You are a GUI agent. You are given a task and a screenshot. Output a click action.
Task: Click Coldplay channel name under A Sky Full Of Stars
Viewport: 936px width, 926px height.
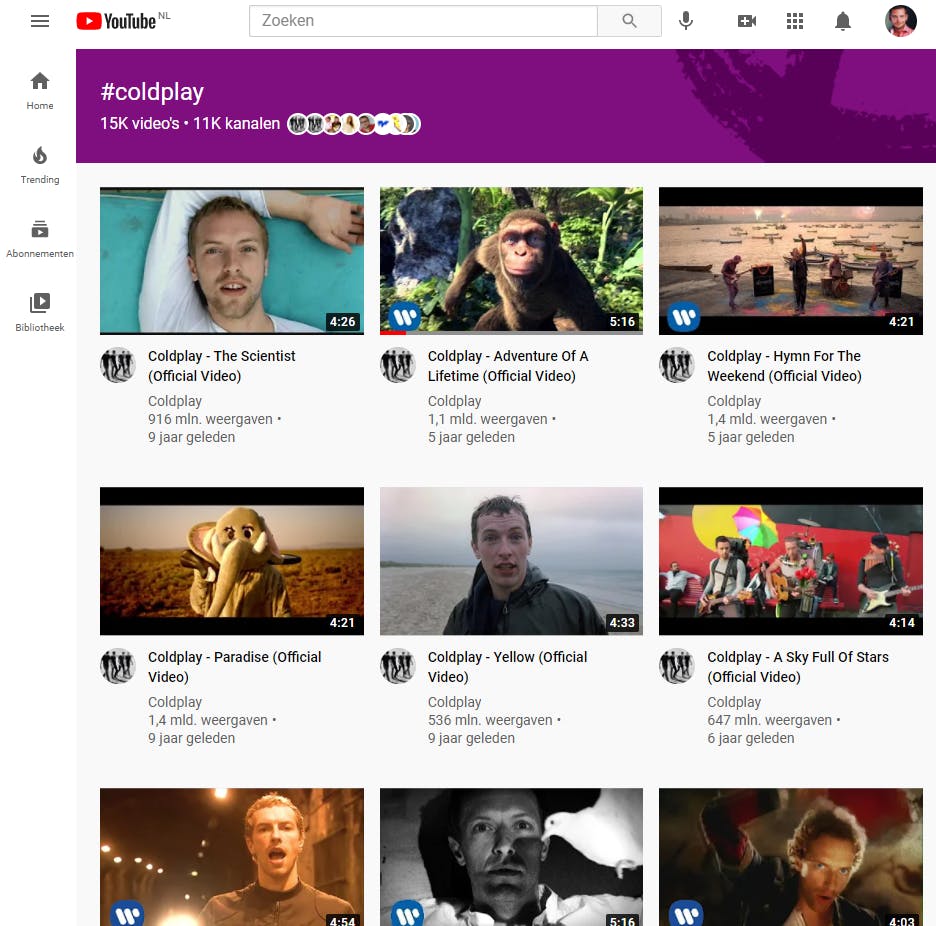[x=734, y=702]
